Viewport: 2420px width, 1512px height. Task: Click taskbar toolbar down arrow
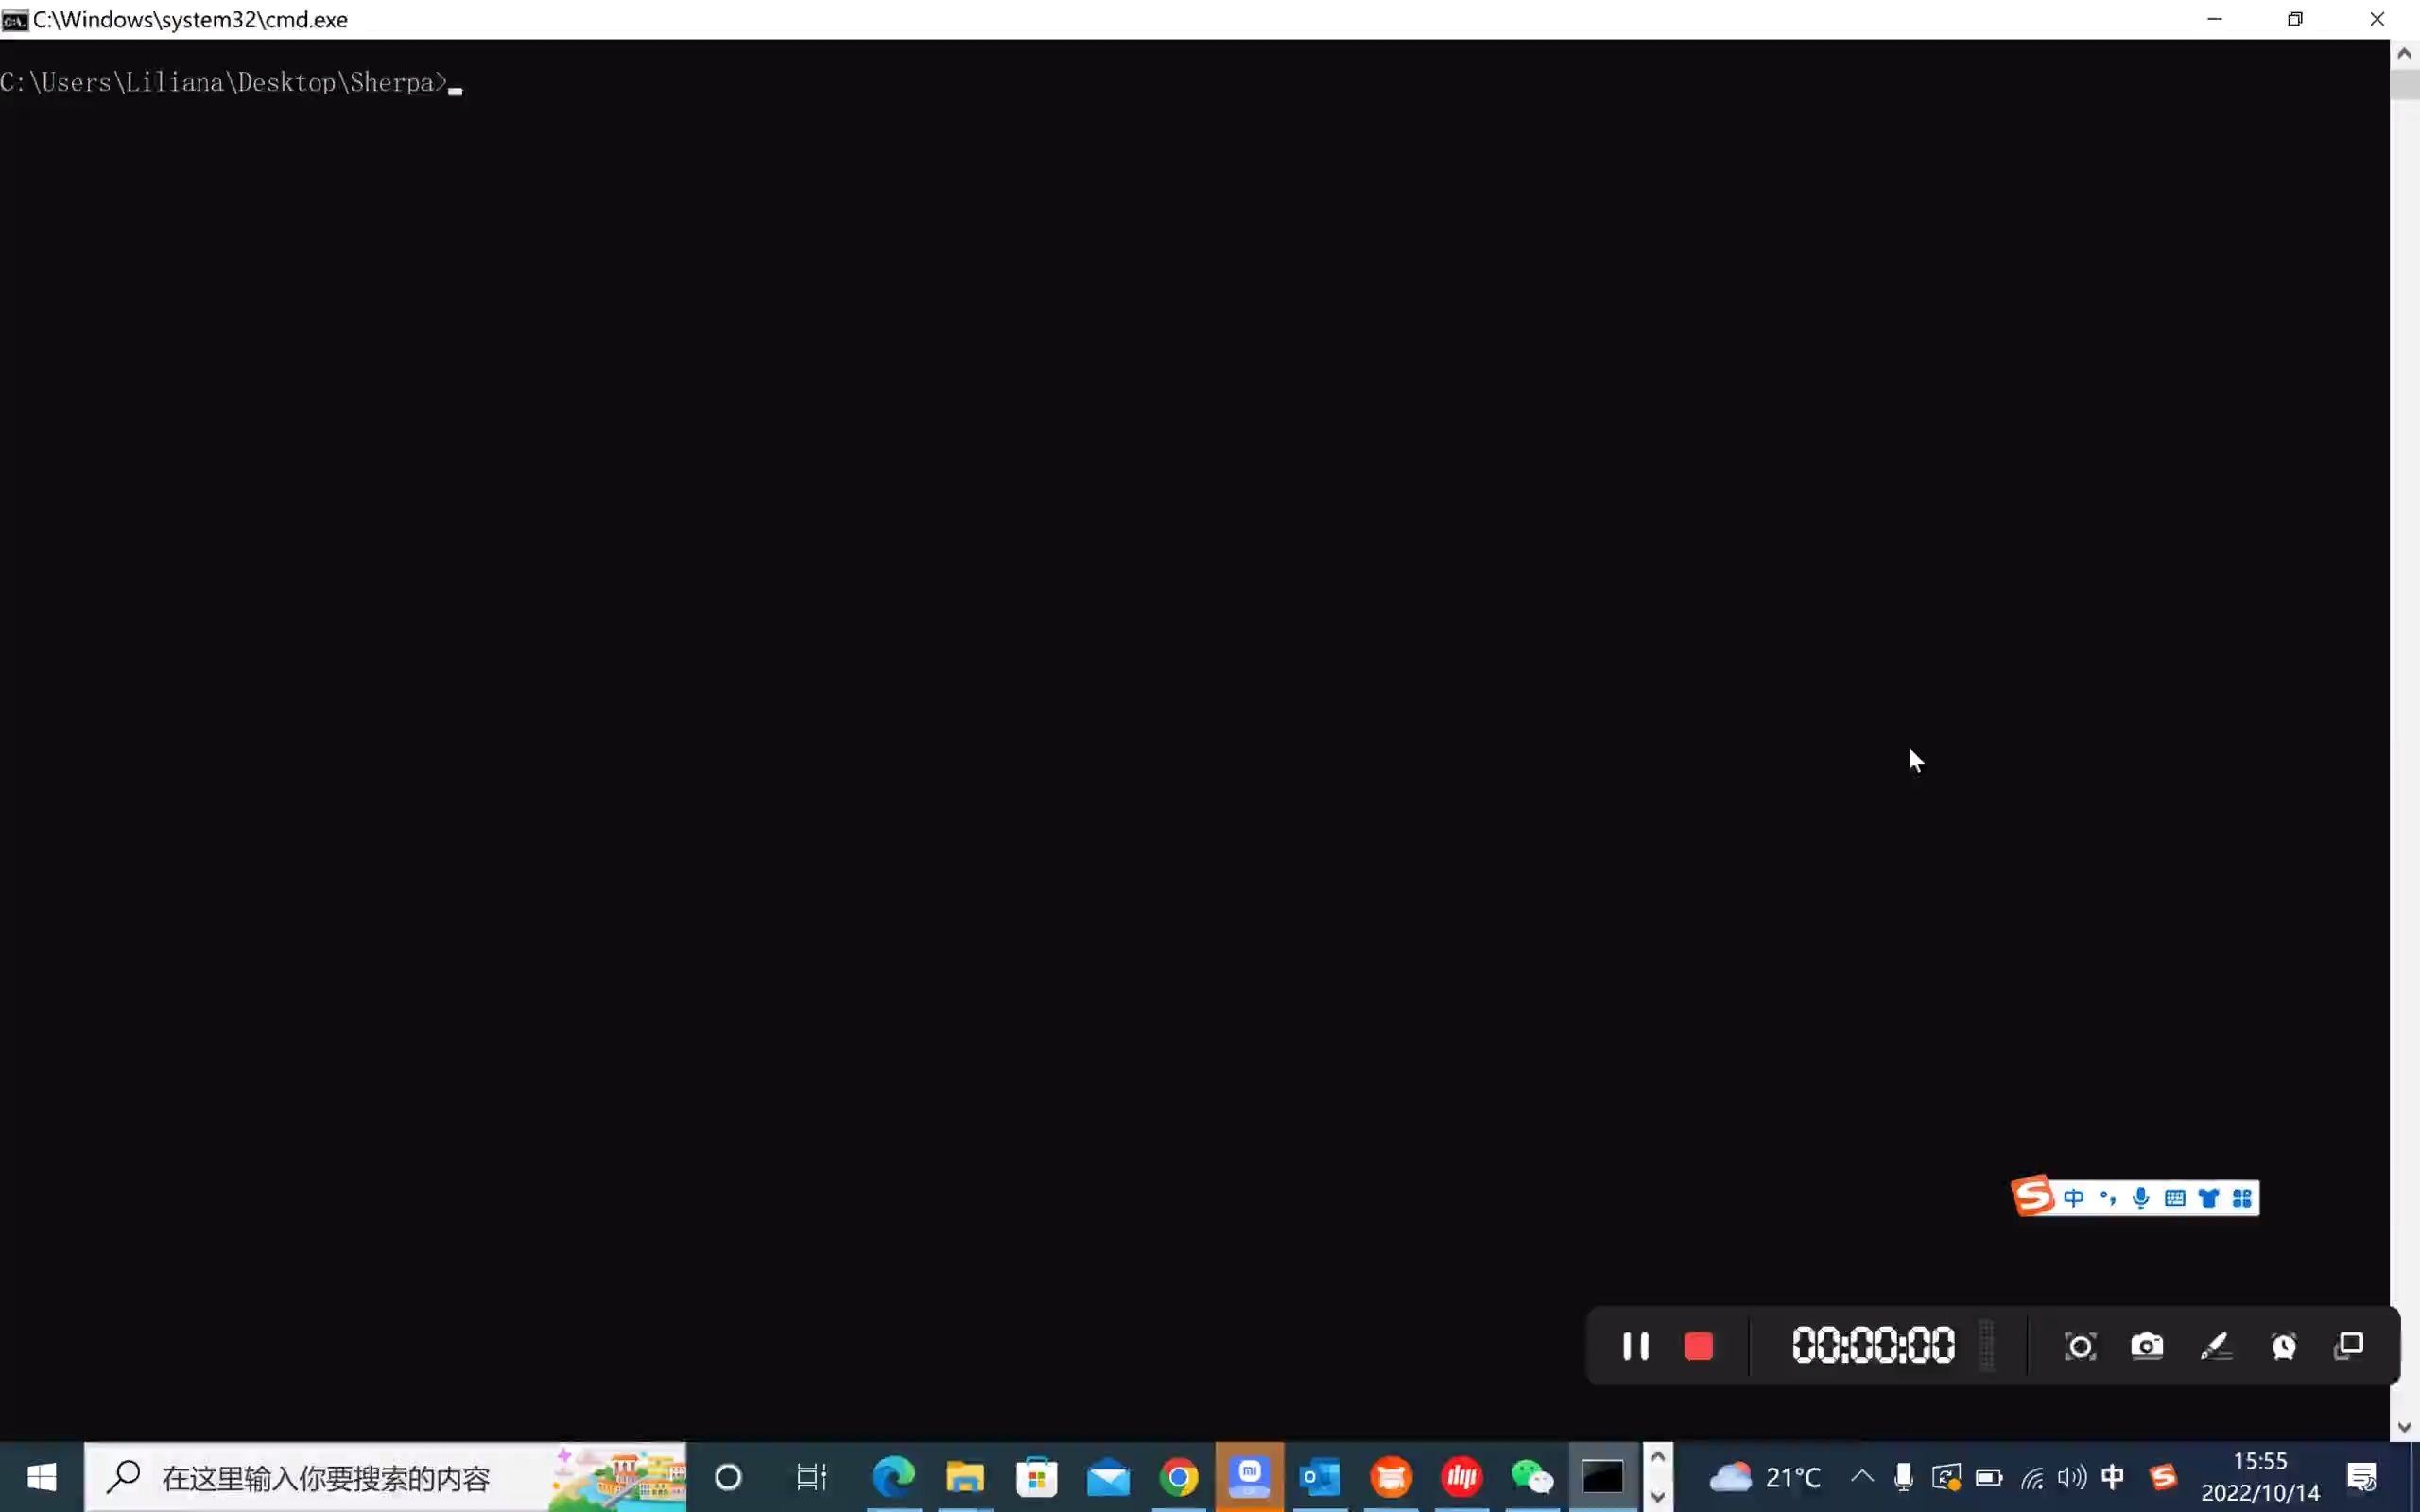1657,1497
